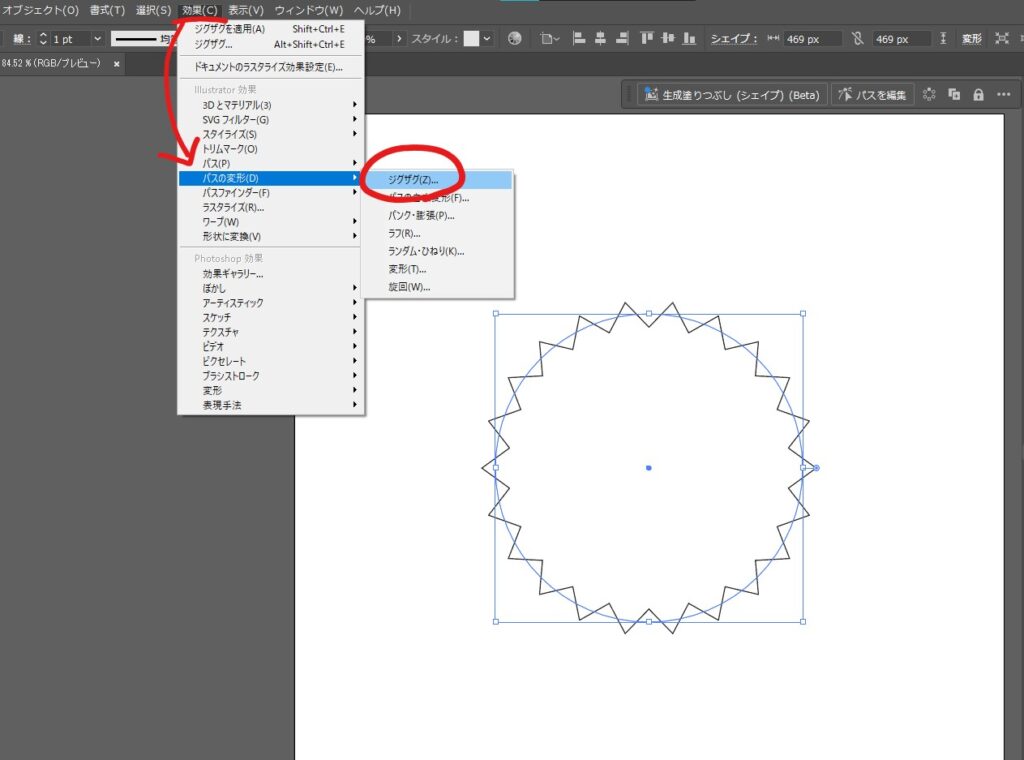
Task: Select ランダム・ひねり(K)... effect
Action: pos(438,251)
